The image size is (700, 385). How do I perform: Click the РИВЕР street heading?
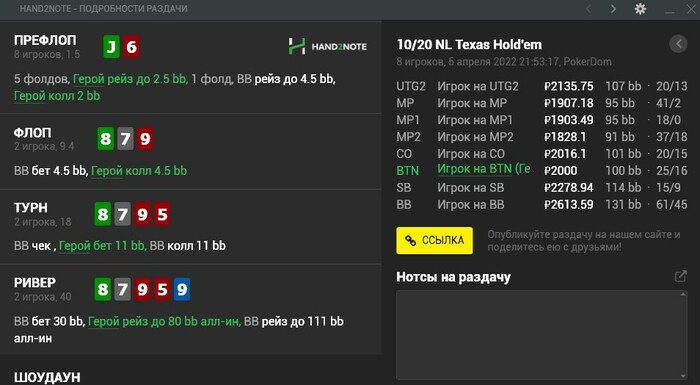point(35,283)
